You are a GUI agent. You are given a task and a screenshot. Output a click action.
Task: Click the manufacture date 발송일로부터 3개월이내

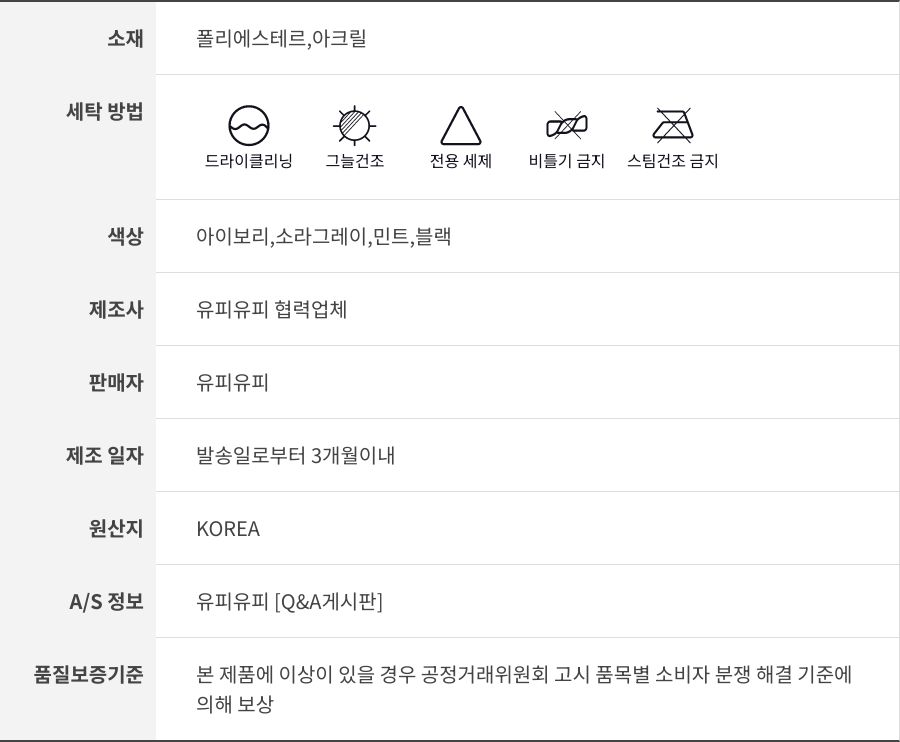tap(296, 456)
